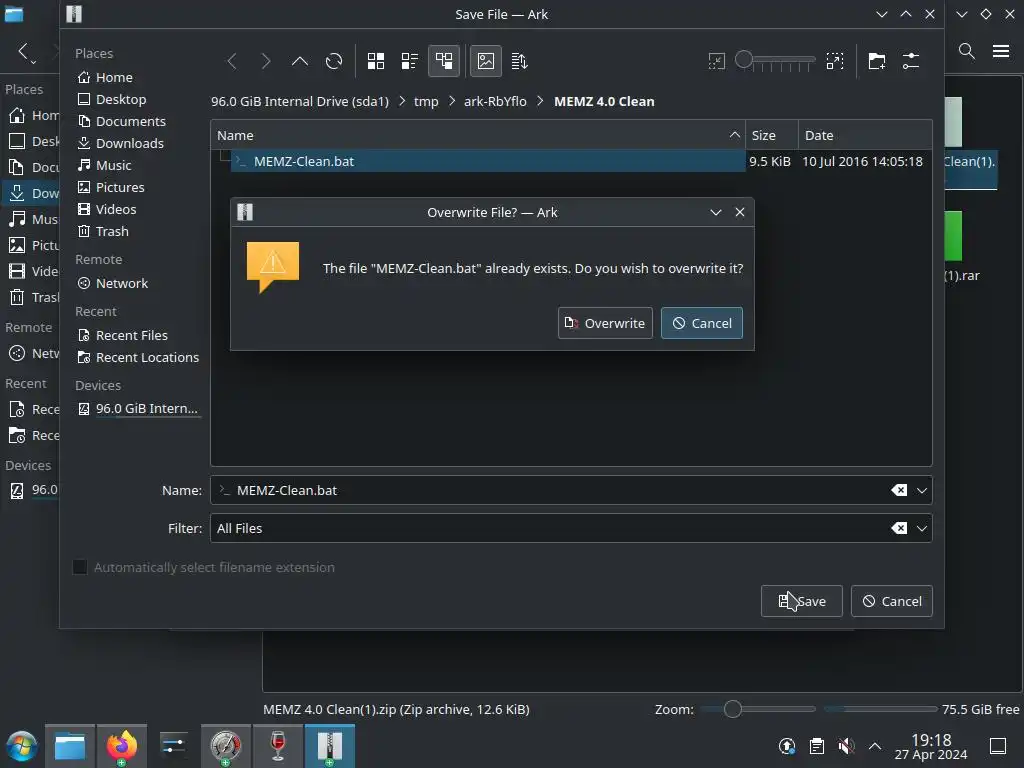Navigate to parent folder in Save dialog
Screen dimensions: 1024x768
[300, 61]
